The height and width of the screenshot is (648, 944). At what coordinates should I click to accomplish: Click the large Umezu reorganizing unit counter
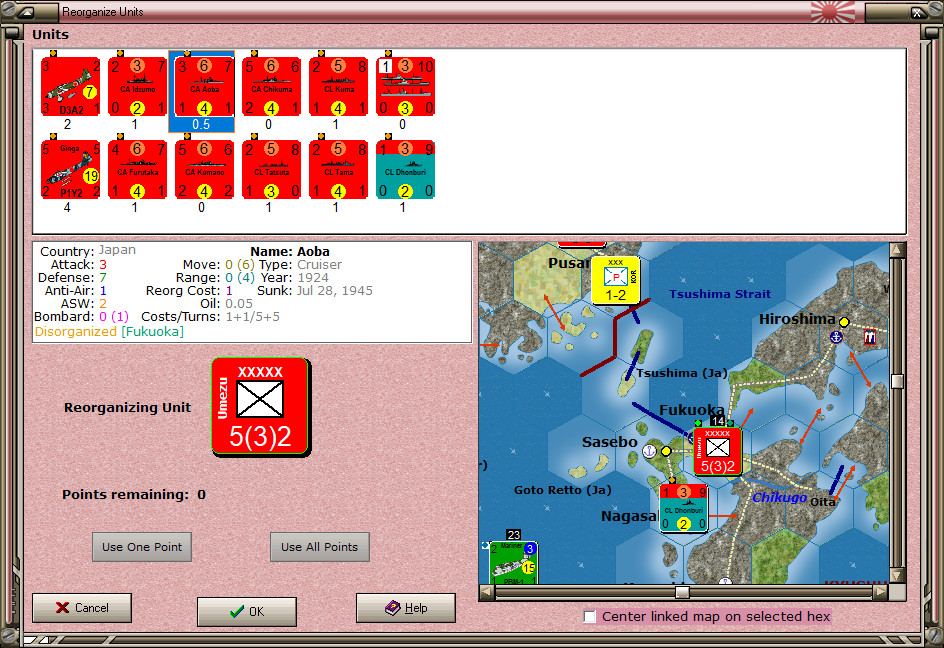tap(261, 407)
